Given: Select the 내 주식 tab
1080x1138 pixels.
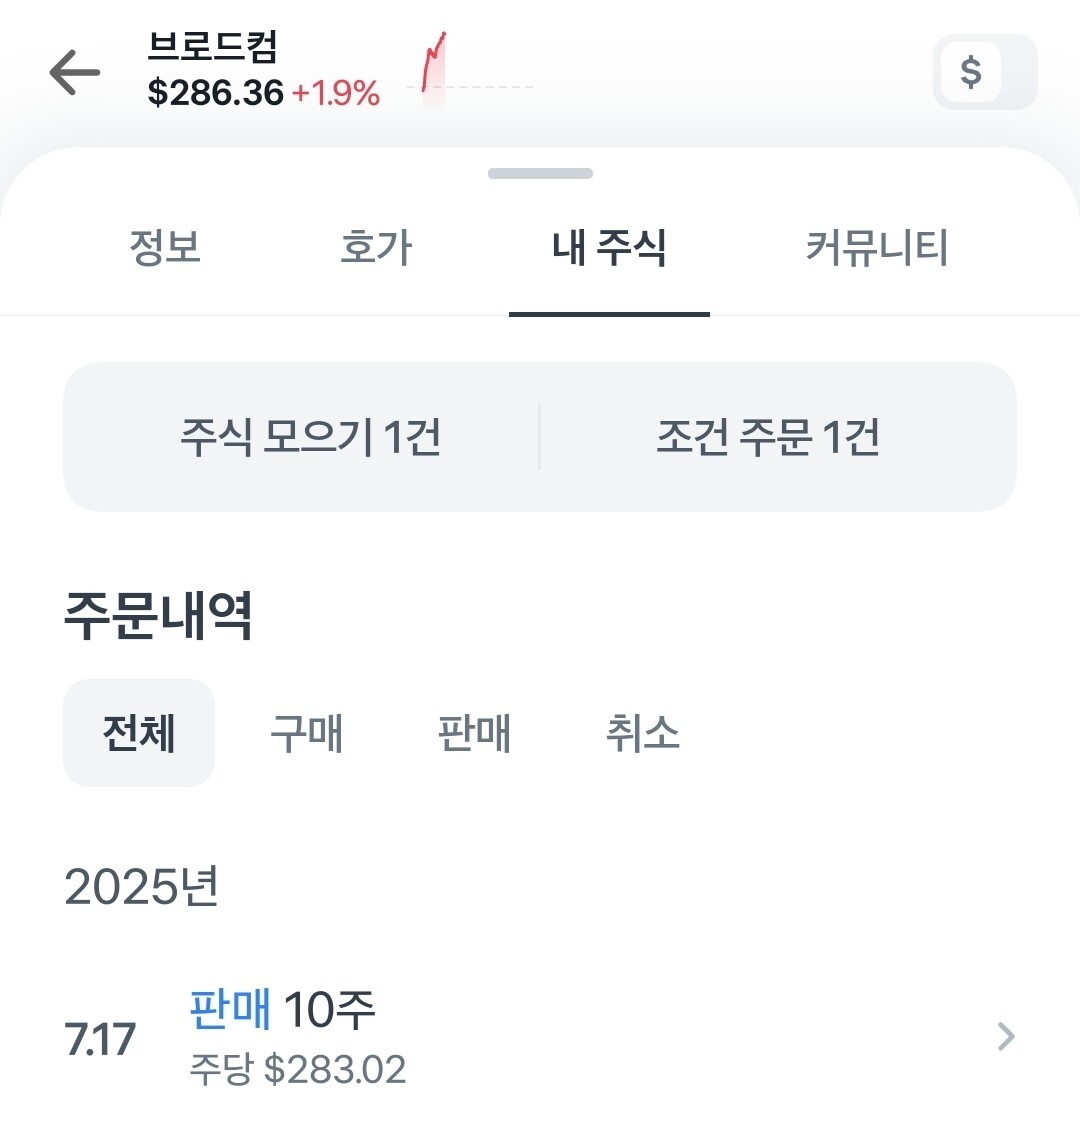Looking at the screenshot, I should tap(609, 247).
